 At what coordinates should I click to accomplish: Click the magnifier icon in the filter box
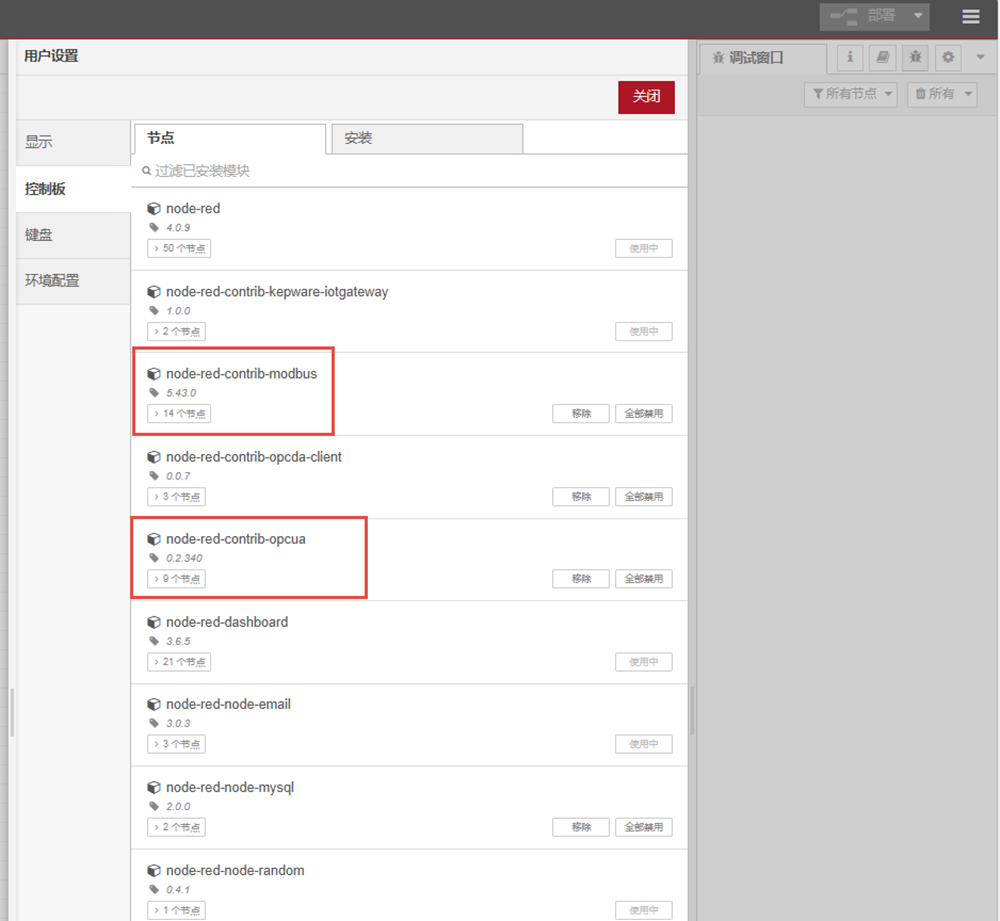tap(147, 171)
